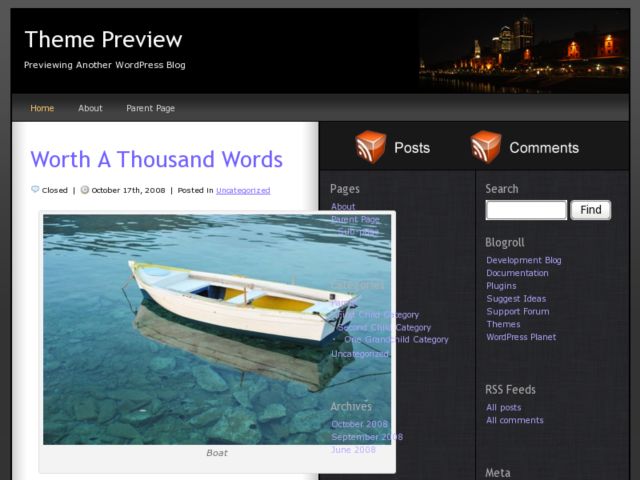
Task: Open Suggest Ideas in Blogroll
Action: 516,299
